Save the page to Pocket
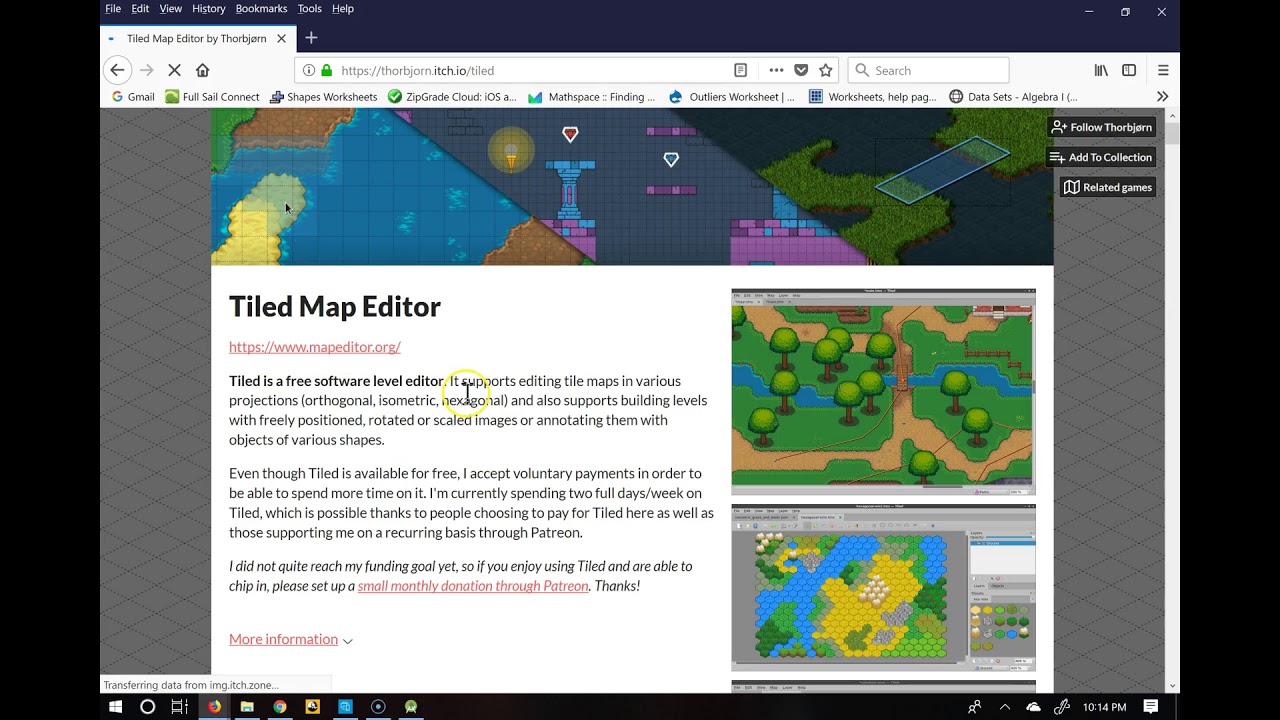1280x720 pixels. (x=801, y=70)
